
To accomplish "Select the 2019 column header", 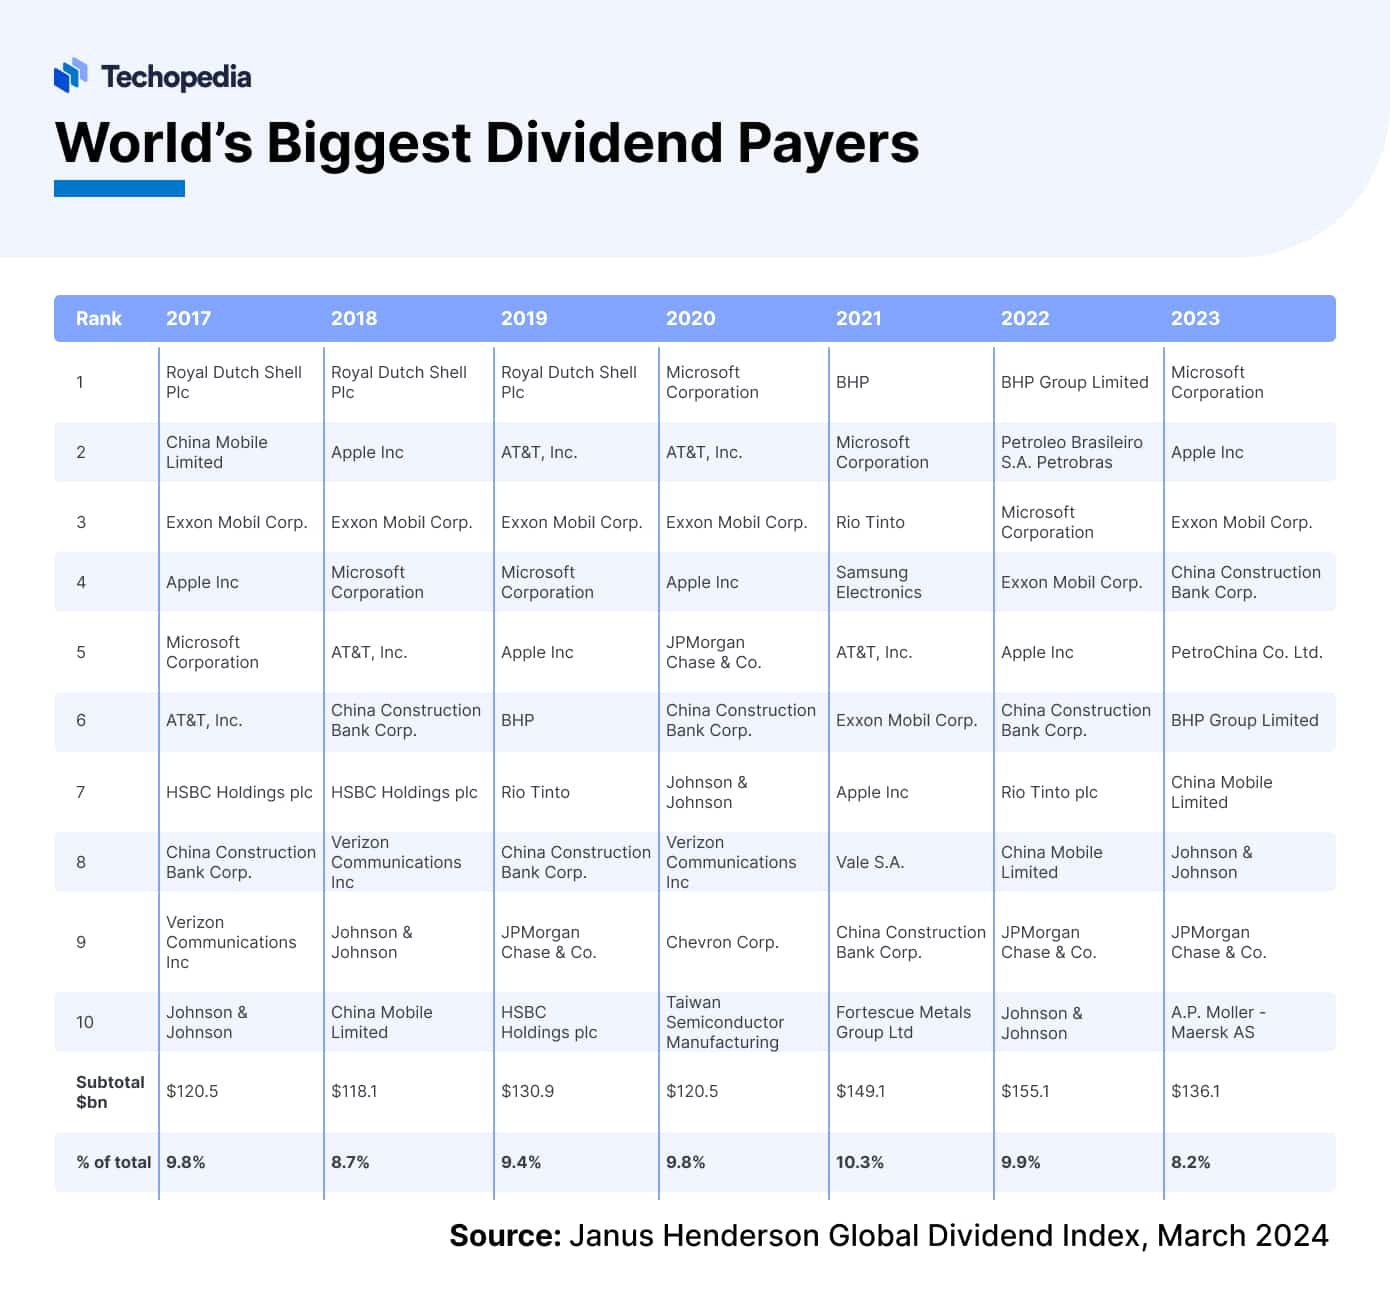I will click(524, 318).
